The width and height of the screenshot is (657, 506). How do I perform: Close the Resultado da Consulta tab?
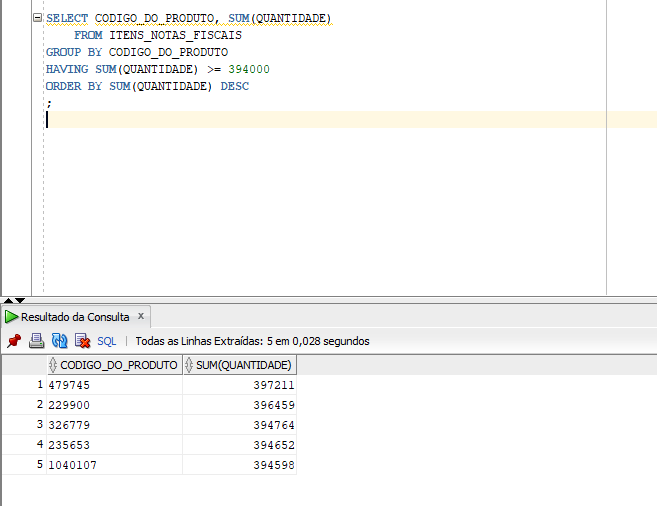142,316
